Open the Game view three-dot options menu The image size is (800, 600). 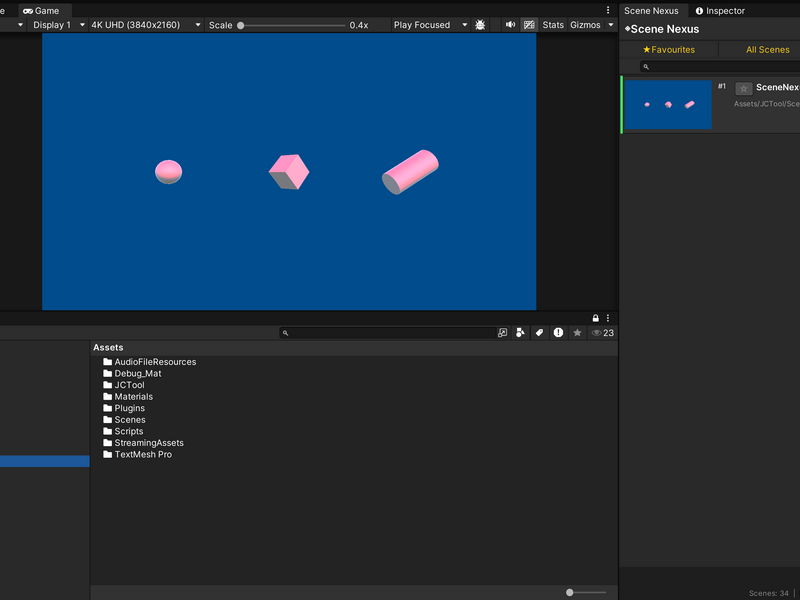pos(608,10)
